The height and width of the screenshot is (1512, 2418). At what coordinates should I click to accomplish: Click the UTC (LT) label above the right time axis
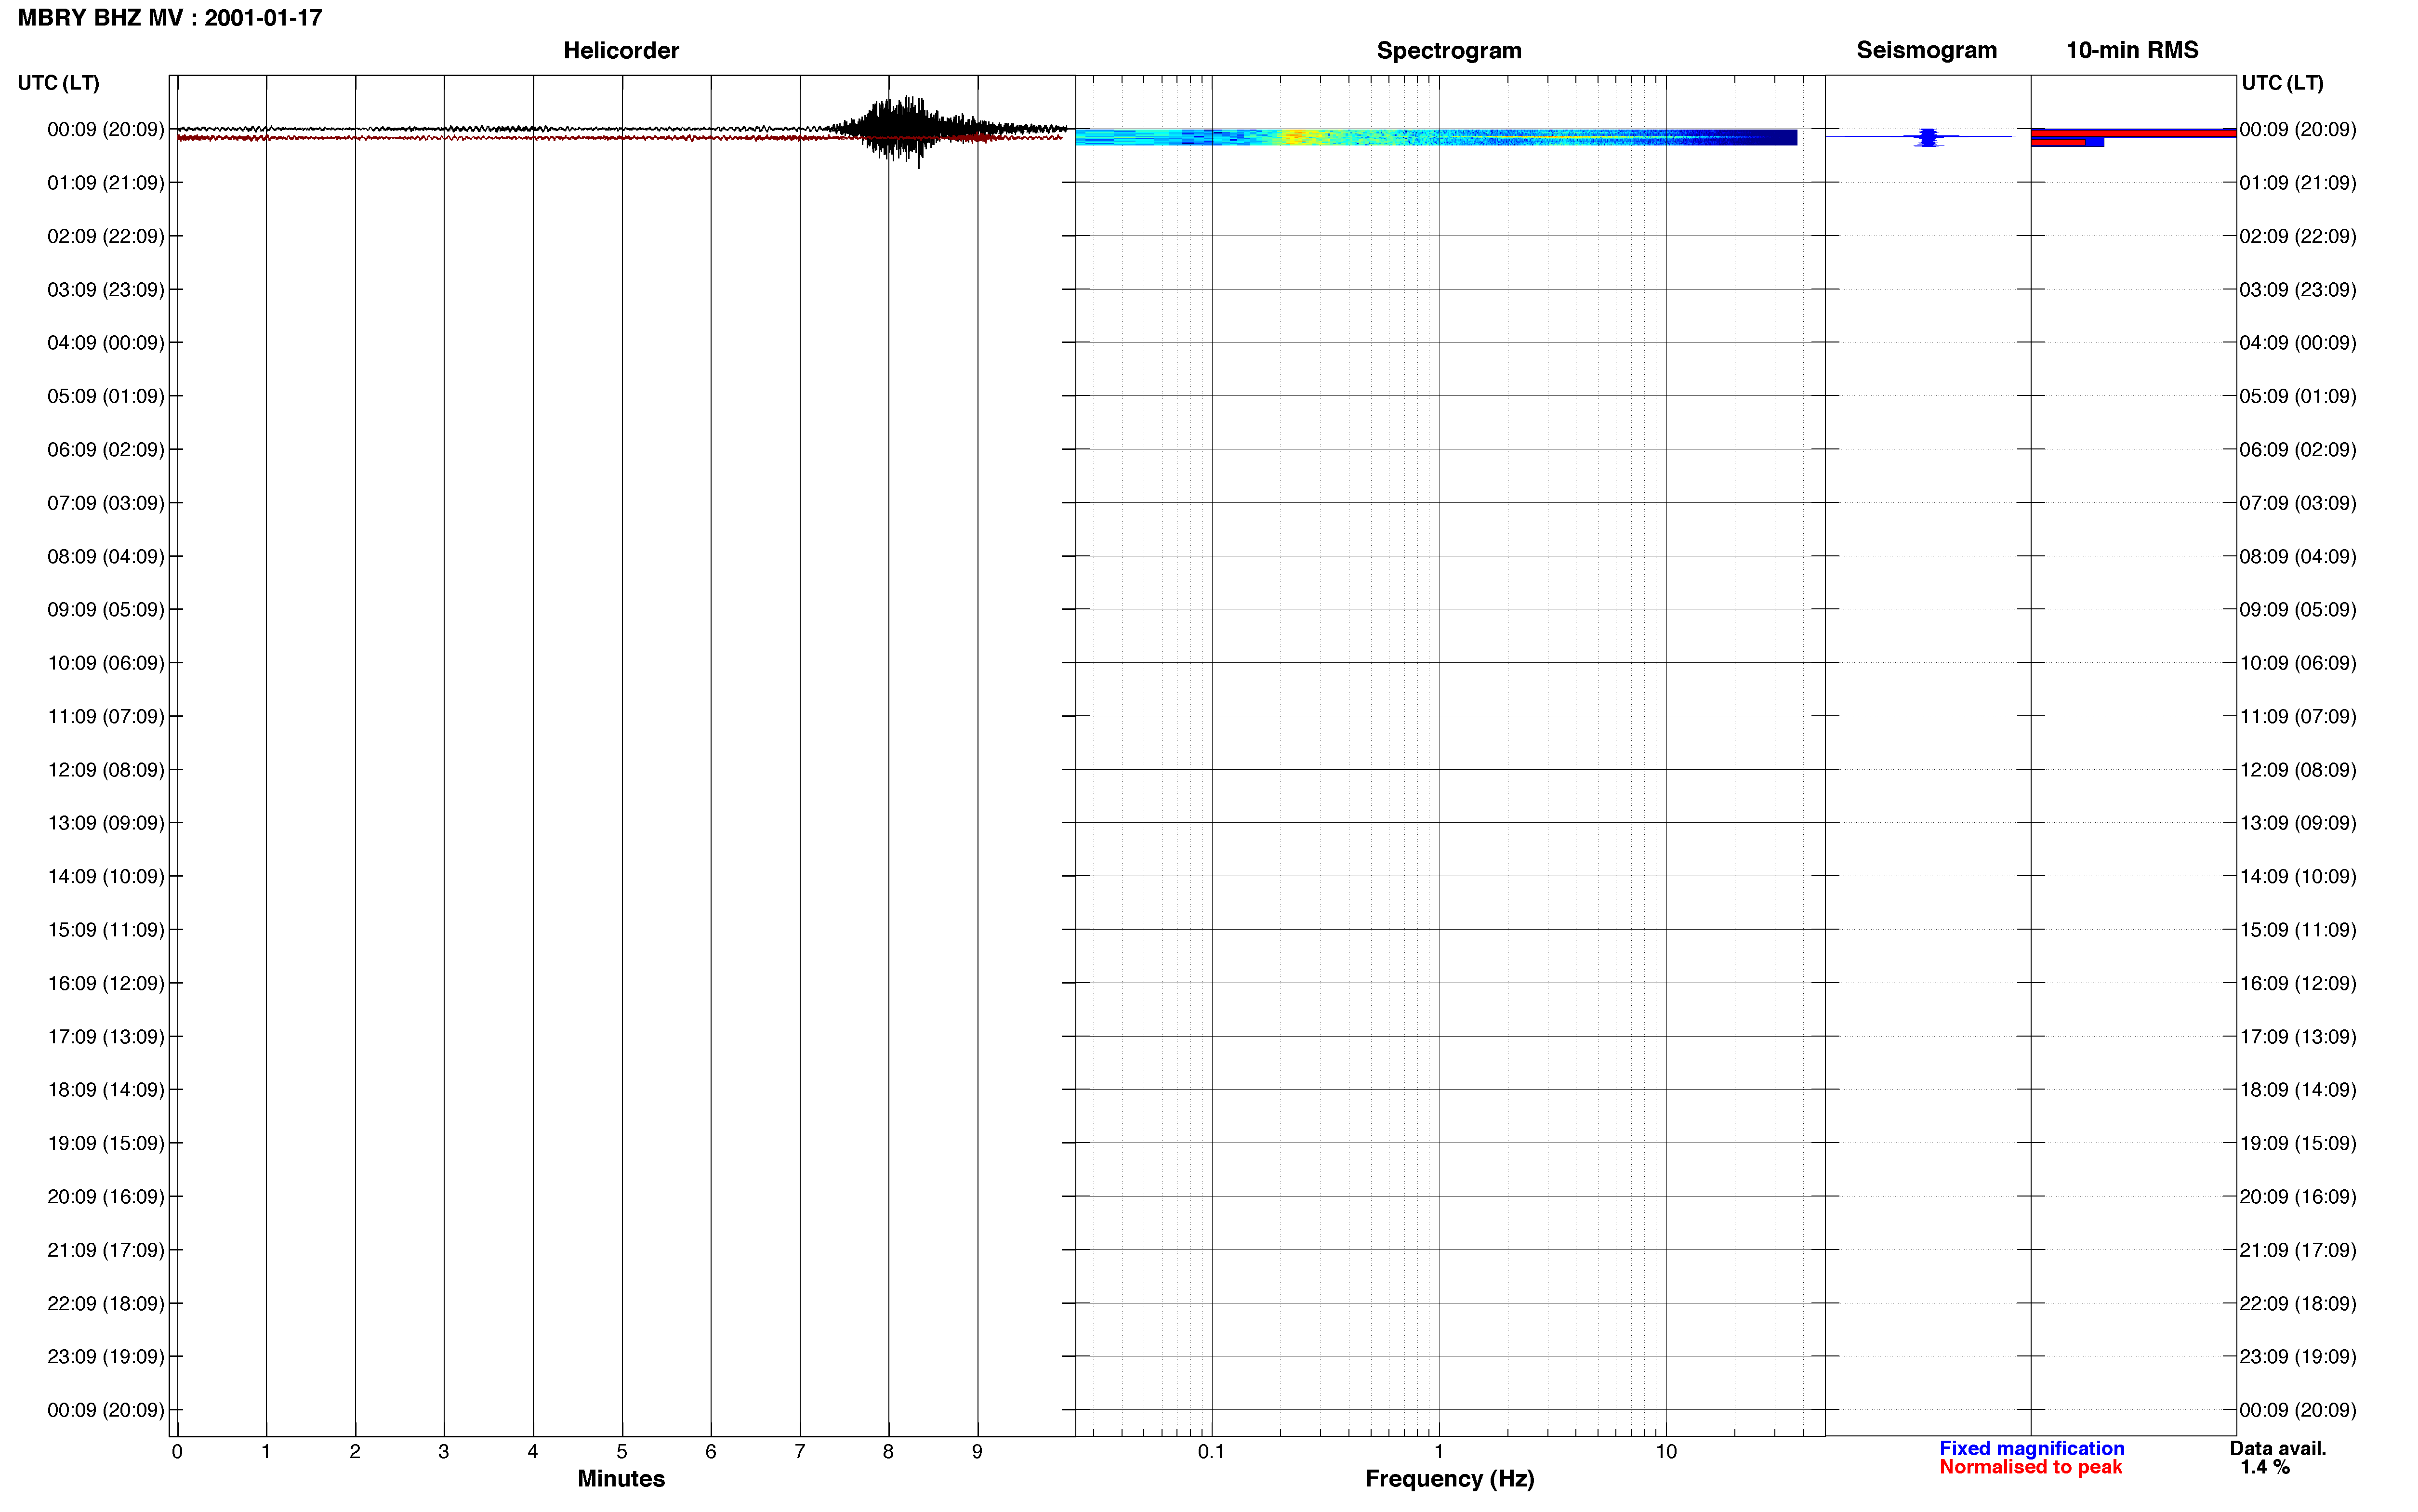pos(2282,83)
